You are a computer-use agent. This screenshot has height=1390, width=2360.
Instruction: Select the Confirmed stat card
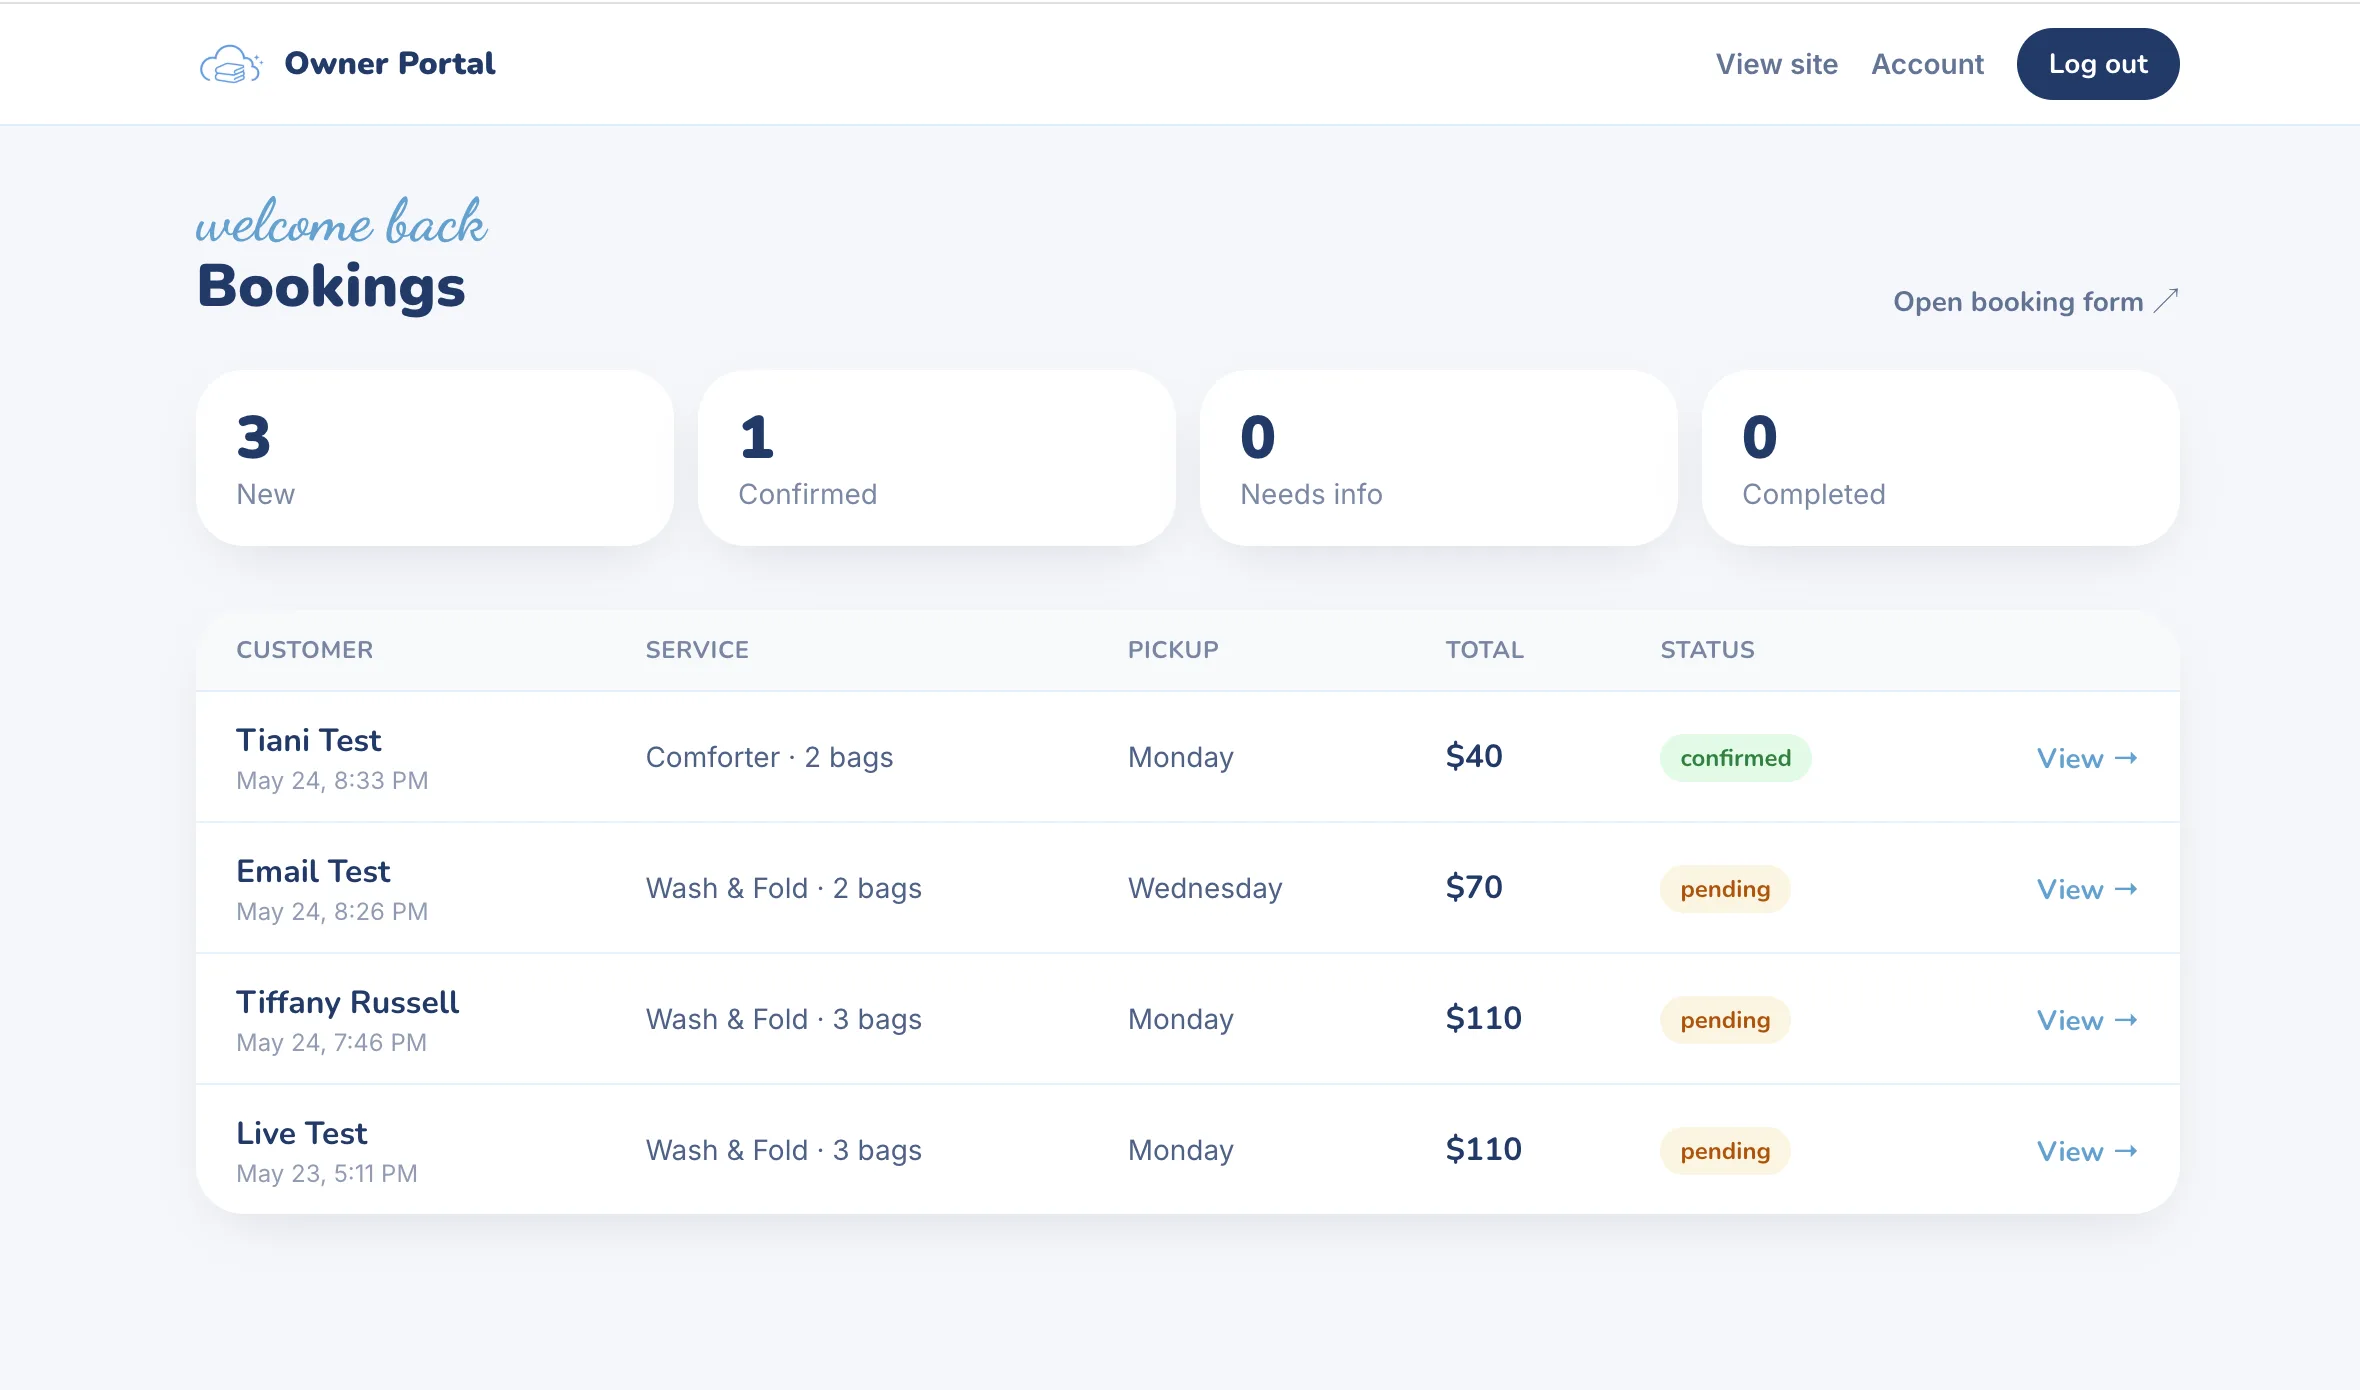(x=936, y=458)
